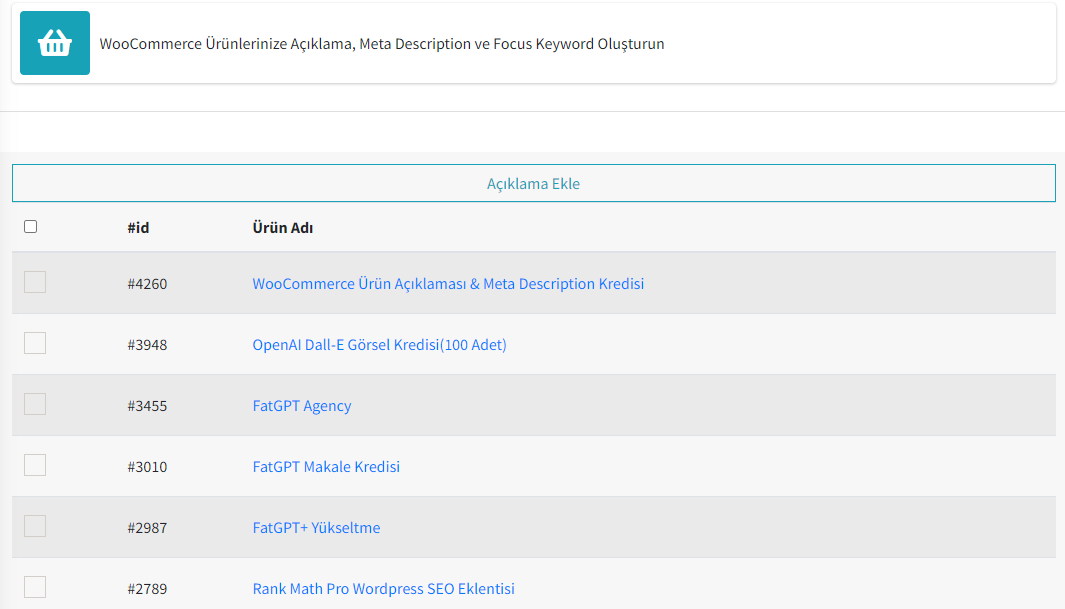The height and width of the screenshot is (609, 1065).
Task: Select the checkbox for product #3010
Action: [x=35, y=465]
